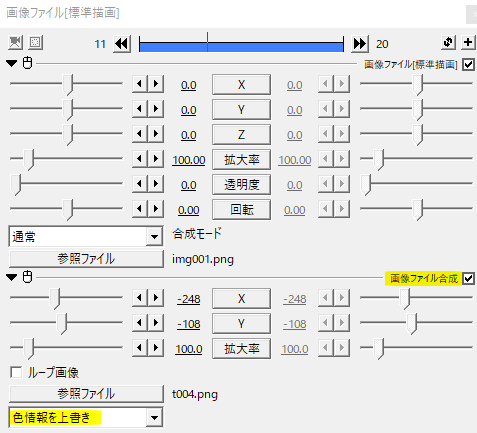Image resolution: width=477 pixels, height=433 pixels.
Task: Click the camera control icon in top-left
Action: pos(15,43)
